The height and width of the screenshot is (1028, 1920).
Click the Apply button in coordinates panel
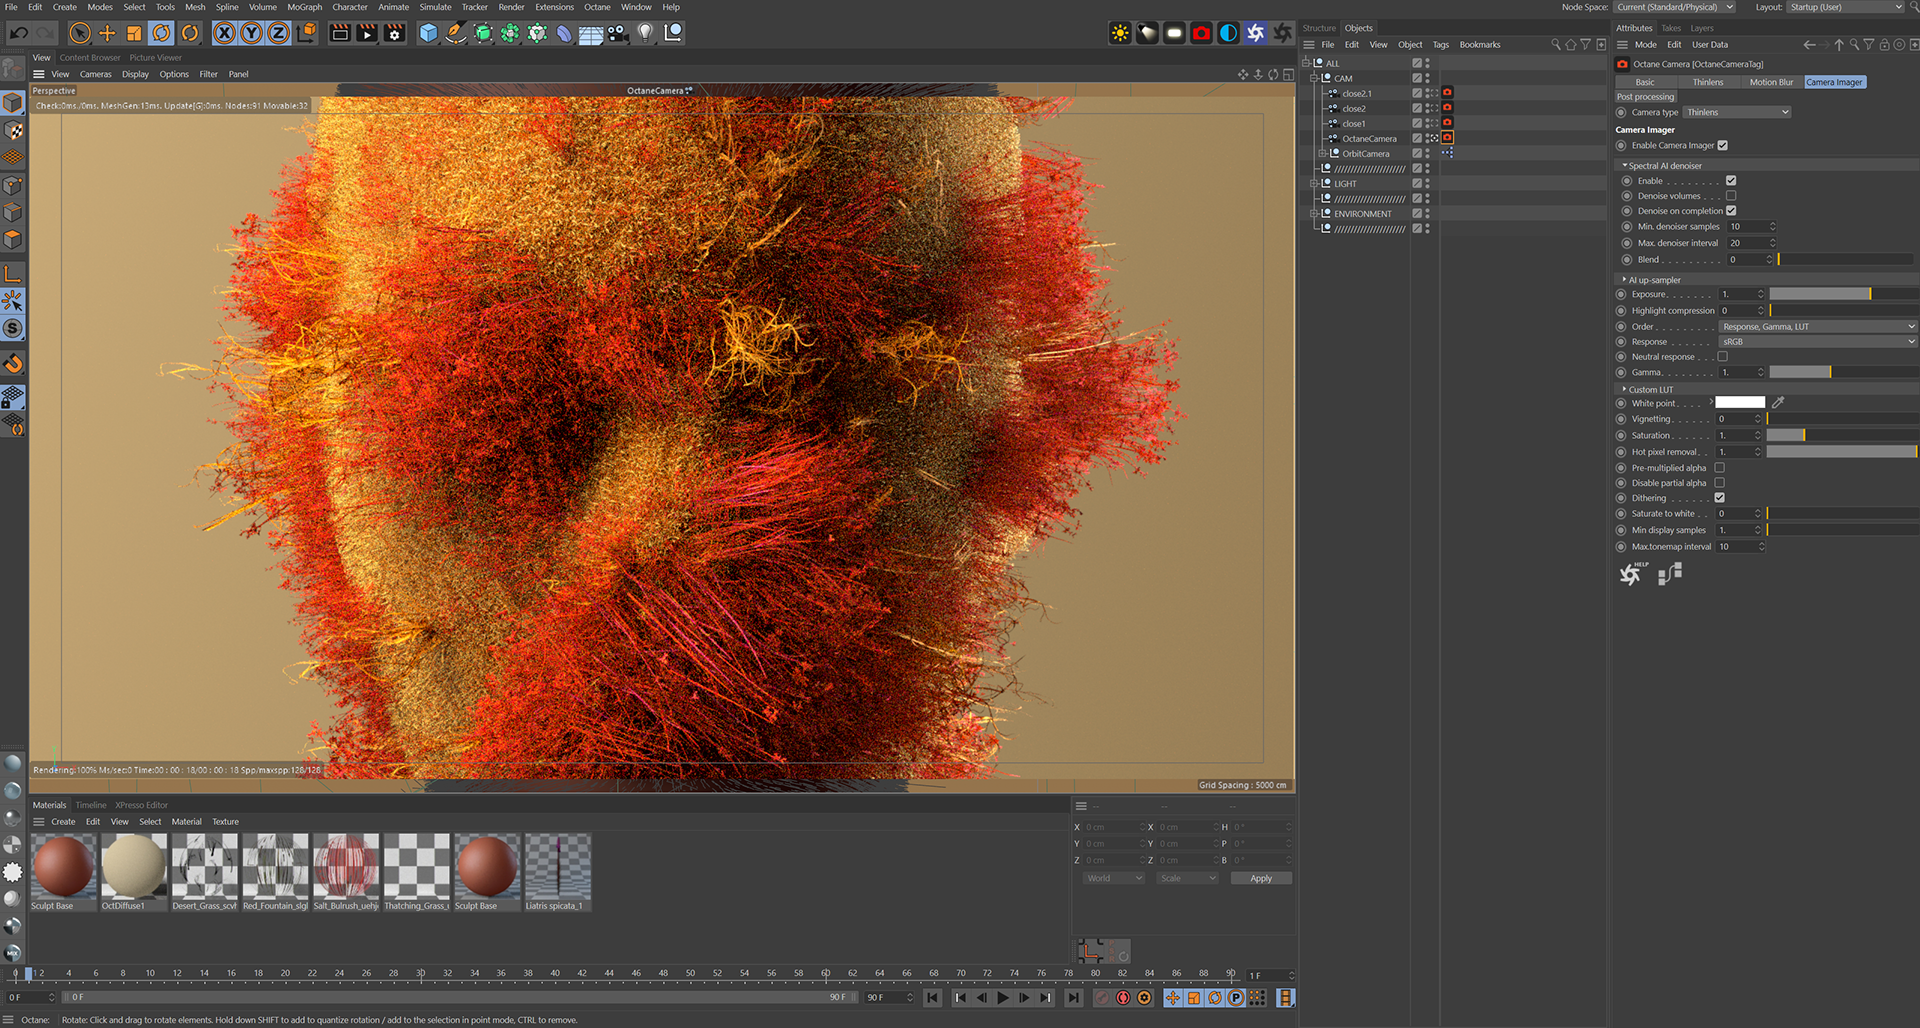click(1261, 878)
